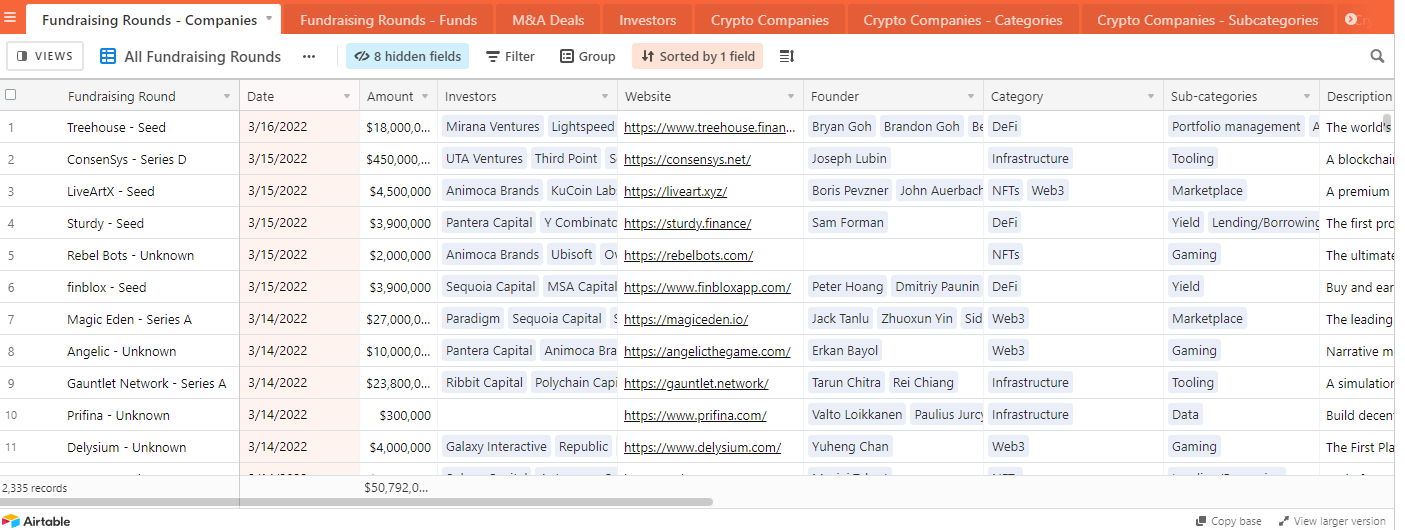
Task: Toggle the select-all rows checkbox
Action: pyautogui.click(x=11, y=95)
